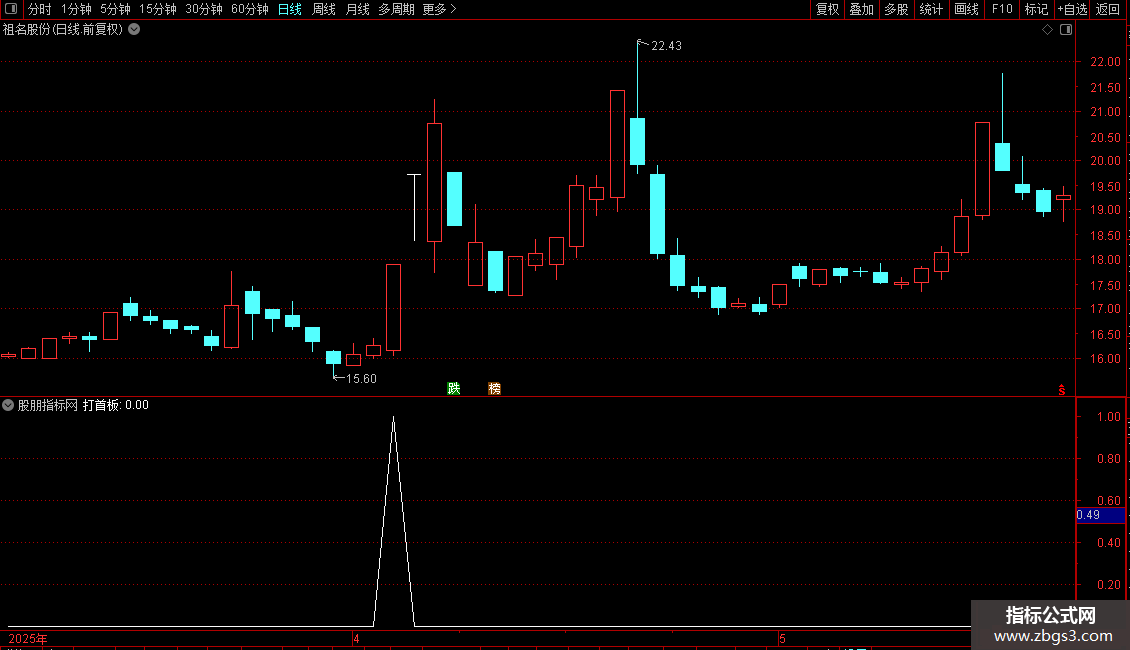Click the red S marker near right edge
The image size is (1130, 650).
click(1062, 390)
